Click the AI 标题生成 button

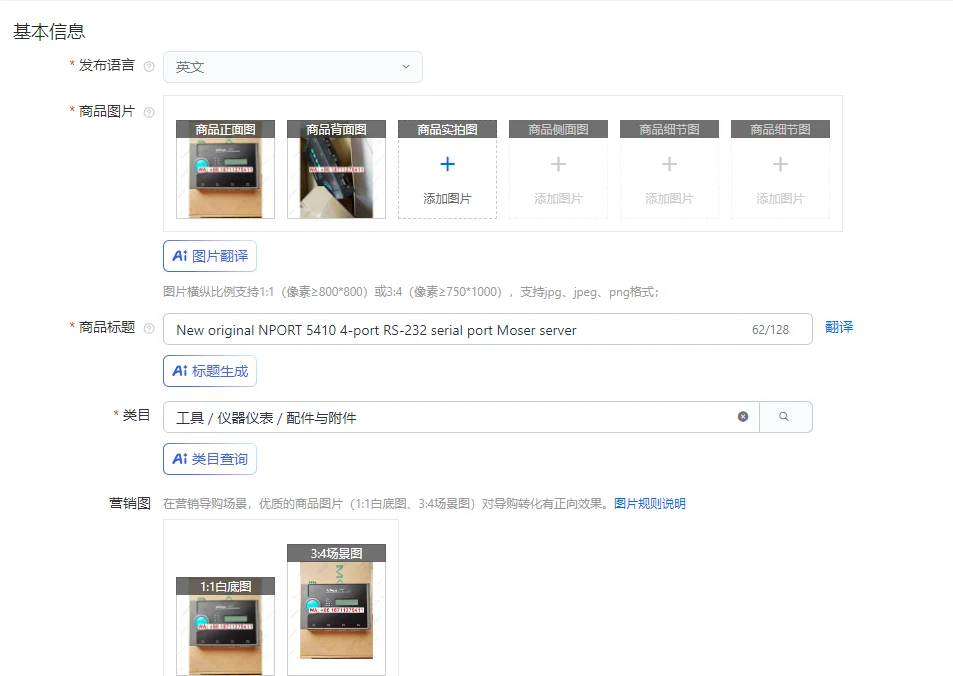[210, 371]
